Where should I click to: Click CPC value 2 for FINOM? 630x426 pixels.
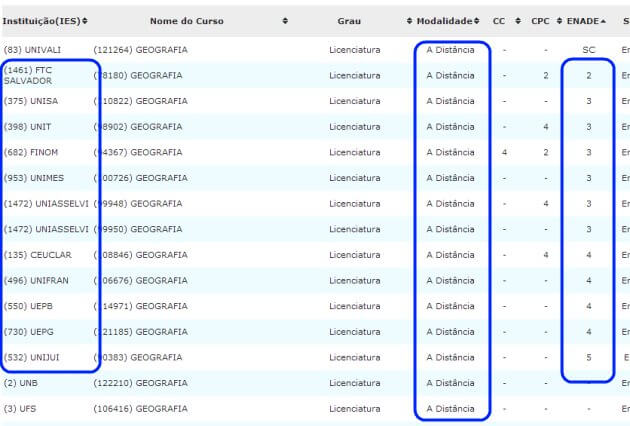(546, 152)
